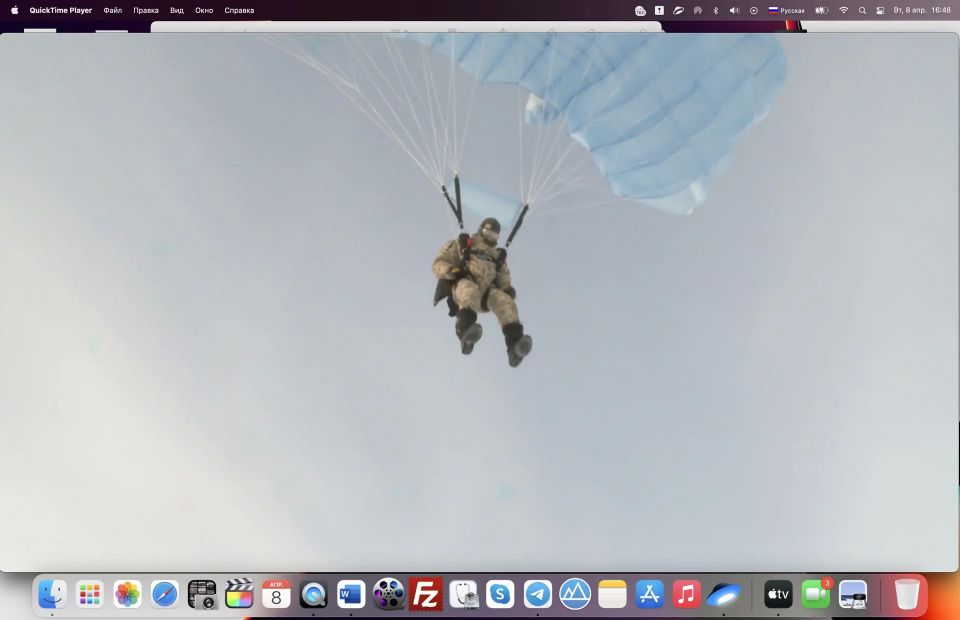Image resolution: width=960 pixels, height=620 pixels.
Task: Launch Photos from the Dock
Action: point(127,594)
